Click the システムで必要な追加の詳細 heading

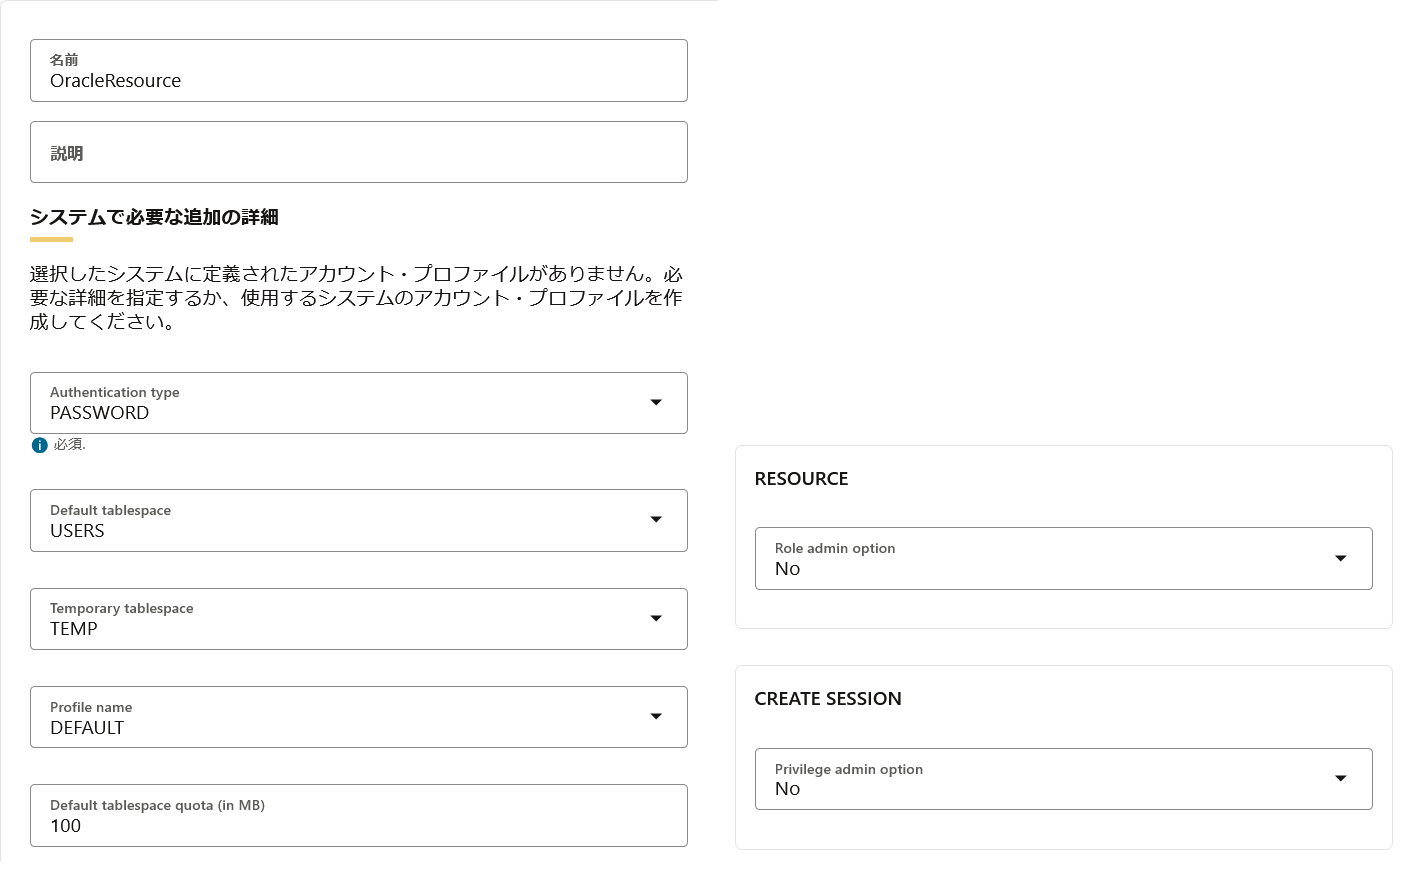[154, 217]
